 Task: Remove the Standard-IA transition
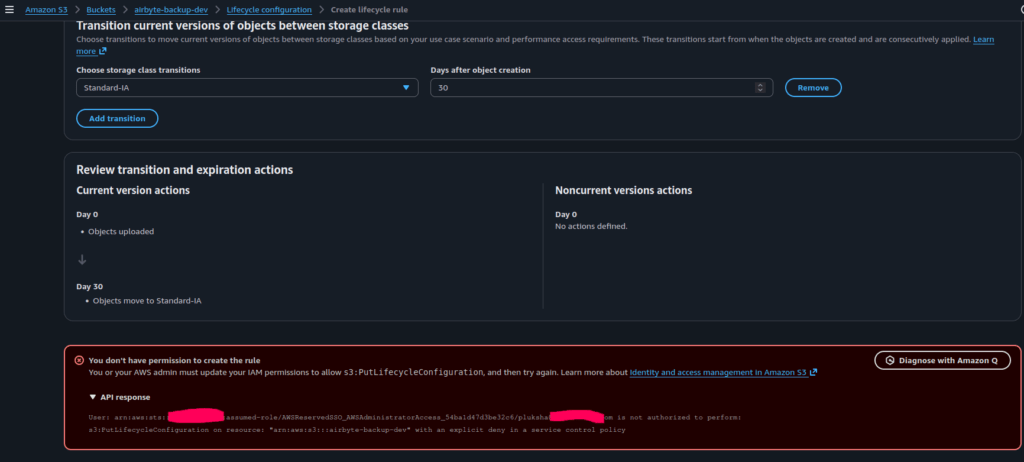(813, 88)
